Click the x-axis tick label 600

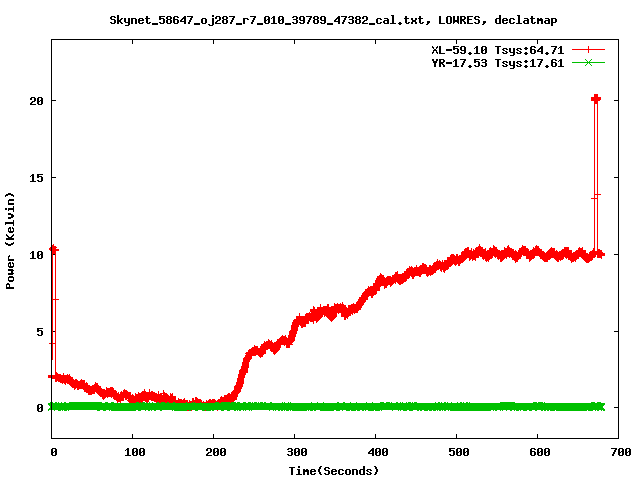(x=540, y=452)
